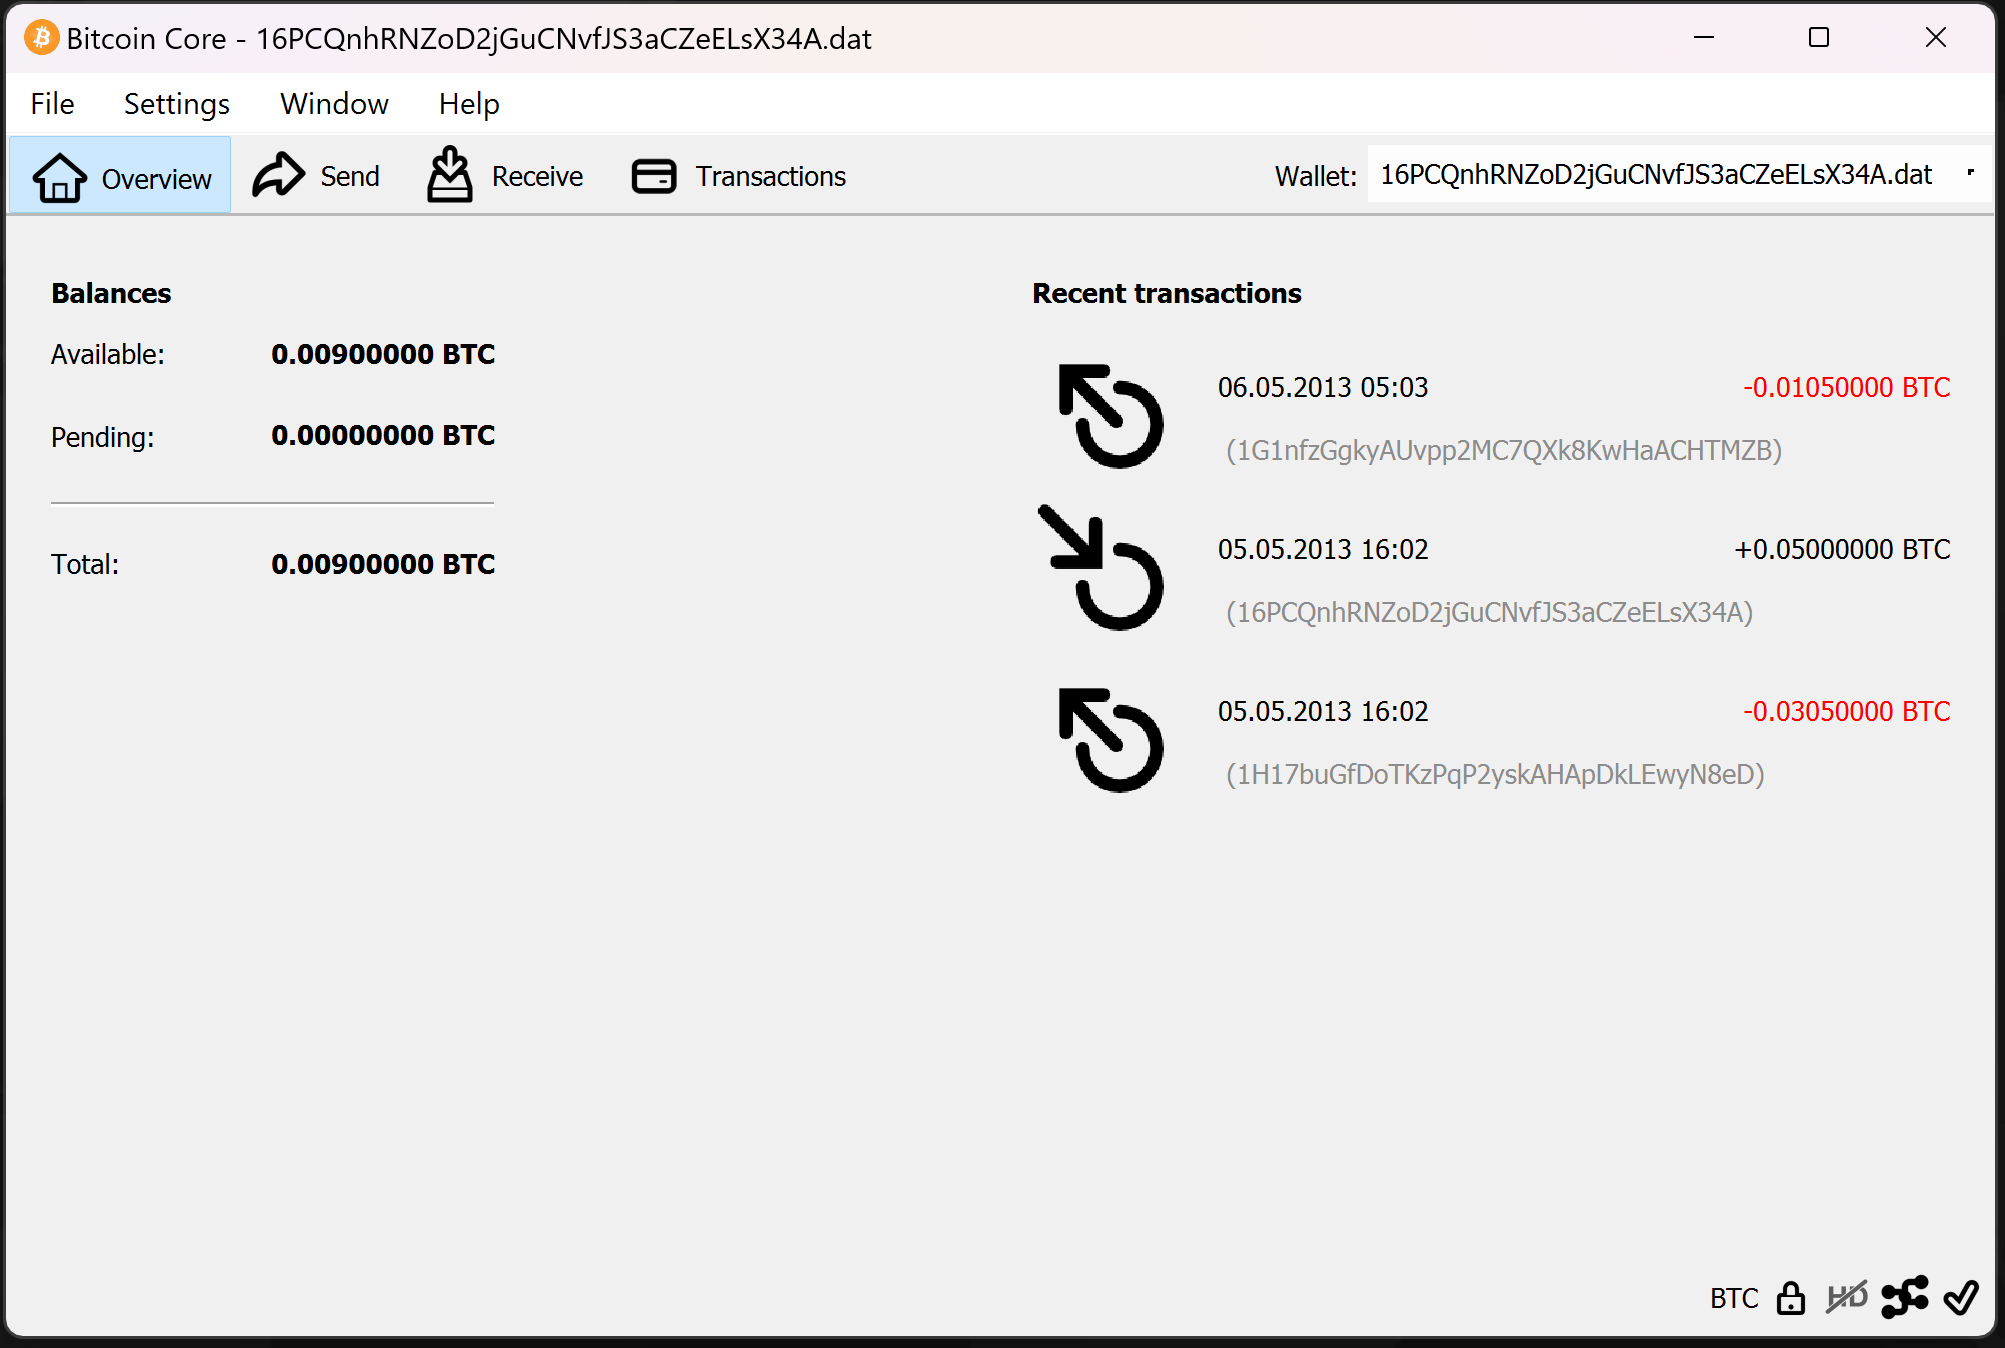Screen dimensions: 2005x1348
Task: Click the Bitcoin Core logo icon
Action: 41,38
